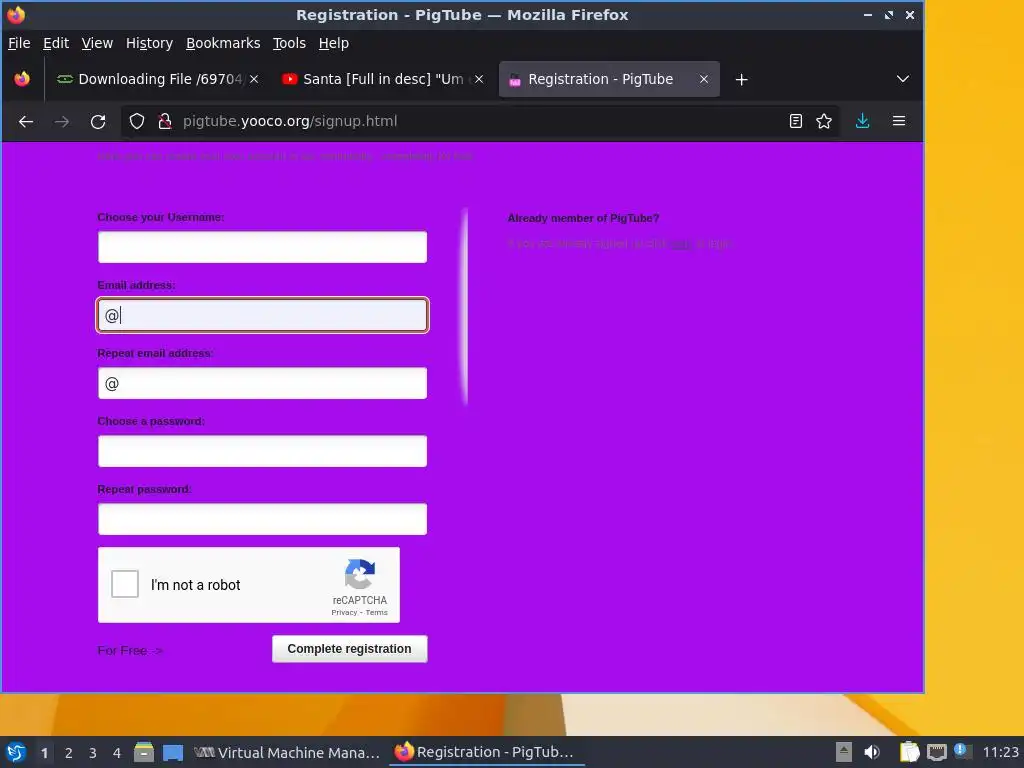Open the Bookmarks menu
The image size is (1024, 768).
tap(223, 43)
